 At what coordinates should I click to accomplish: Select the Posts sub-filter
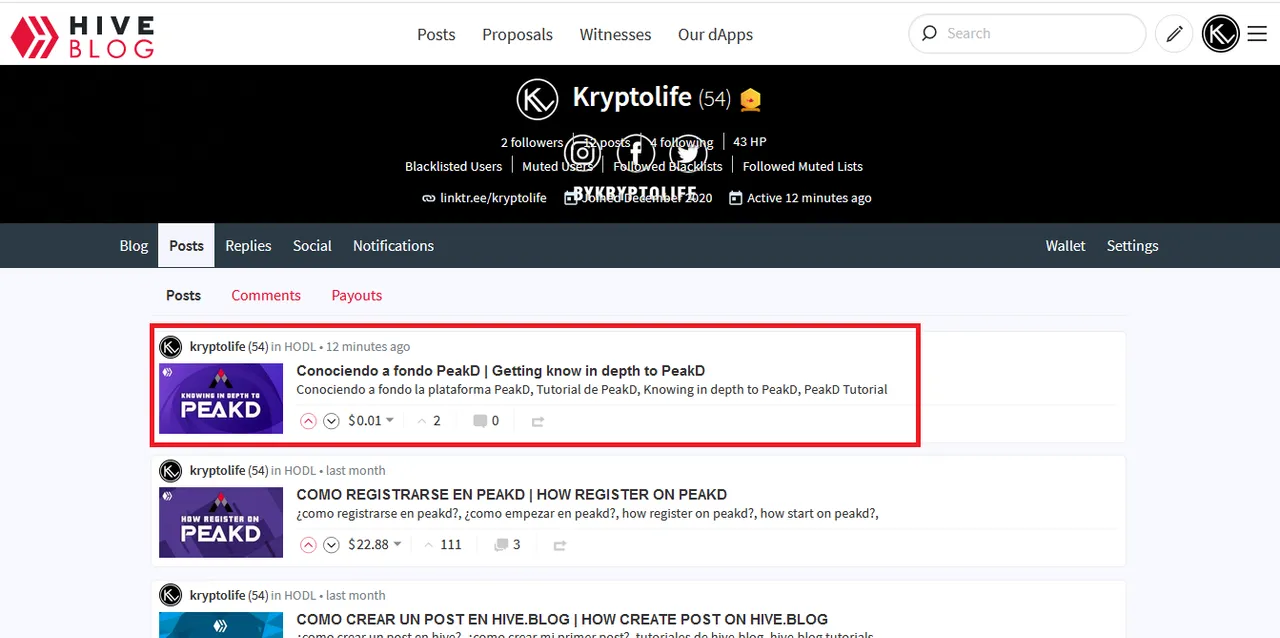183,295
